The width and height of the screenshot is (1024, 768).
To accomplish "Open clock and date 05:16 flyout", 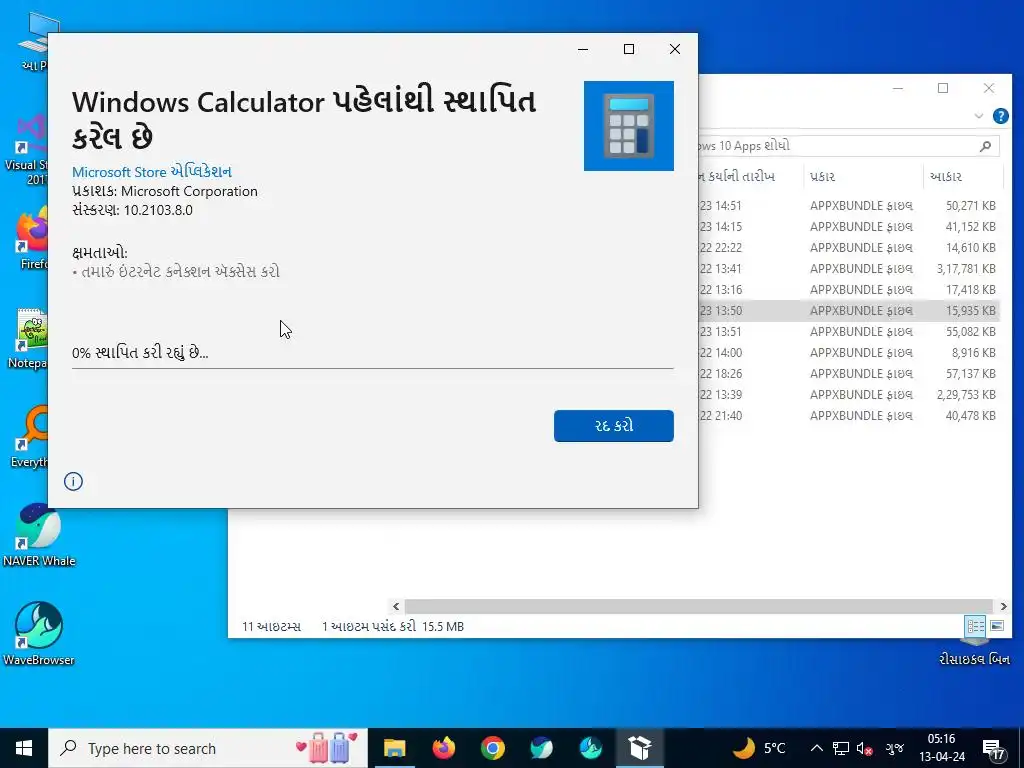I will click(x=942, y=748).
